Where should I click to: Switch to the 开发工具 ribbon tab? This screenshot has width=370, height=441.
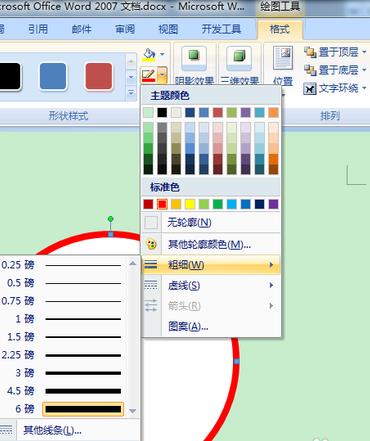pos(221,29)
